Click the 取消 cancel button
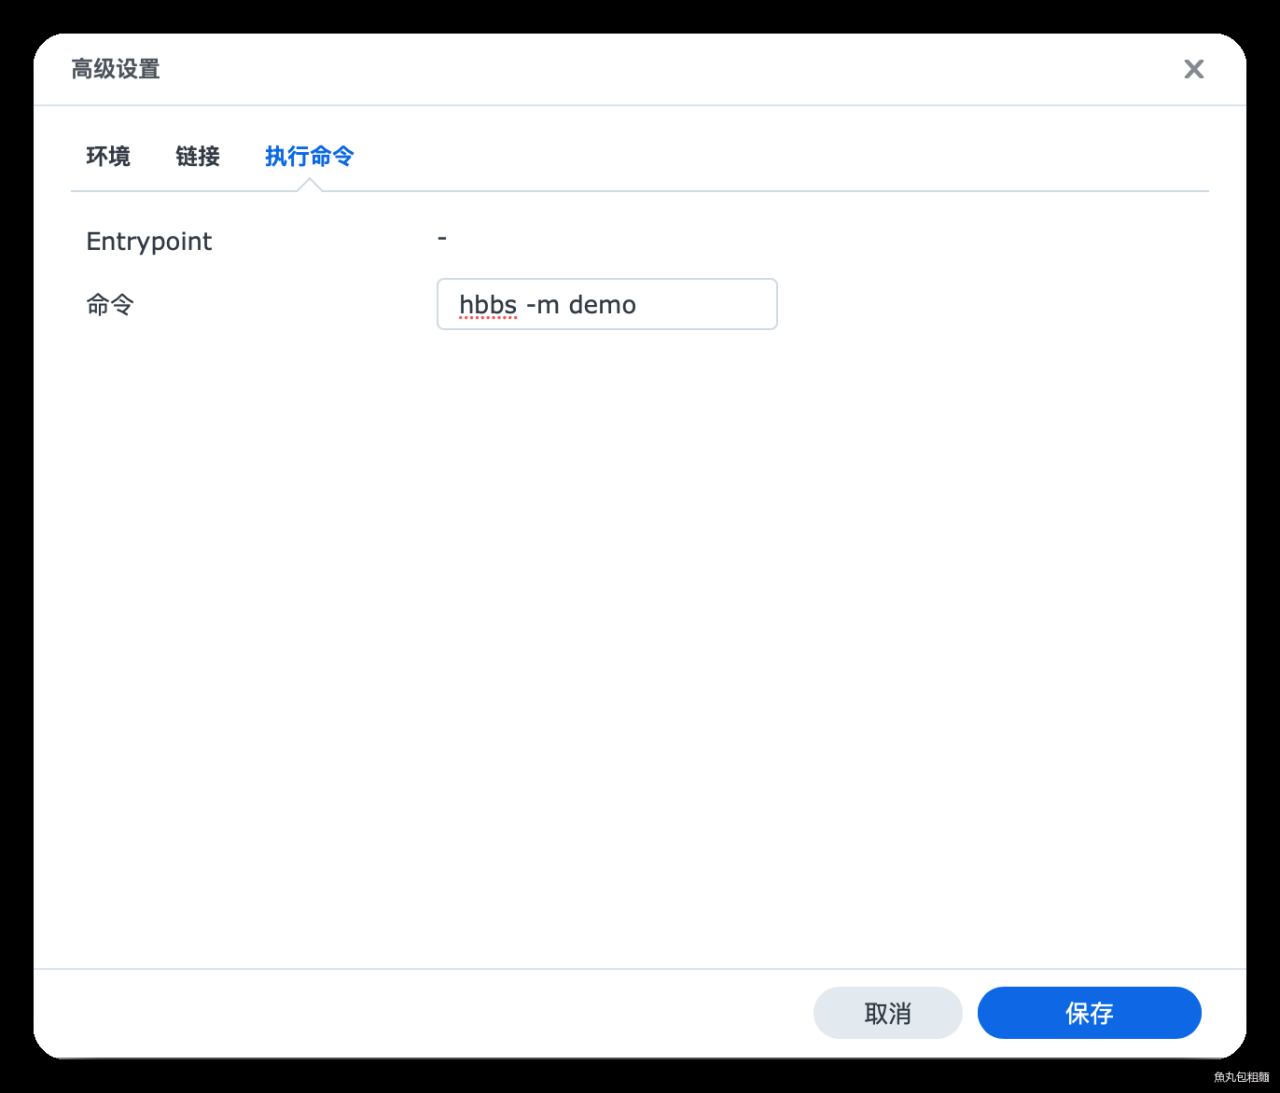This screenshot has width=1280, height=1093. click(x=887, y=1012)
